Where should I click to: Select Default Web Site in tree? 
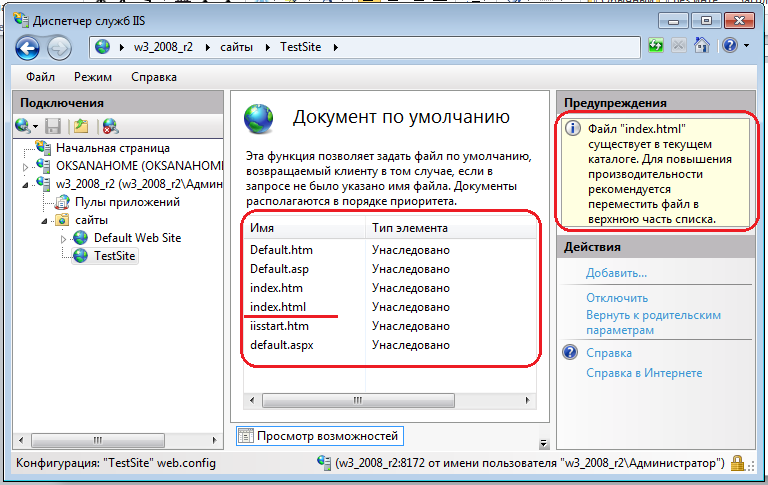pos(138,238)
